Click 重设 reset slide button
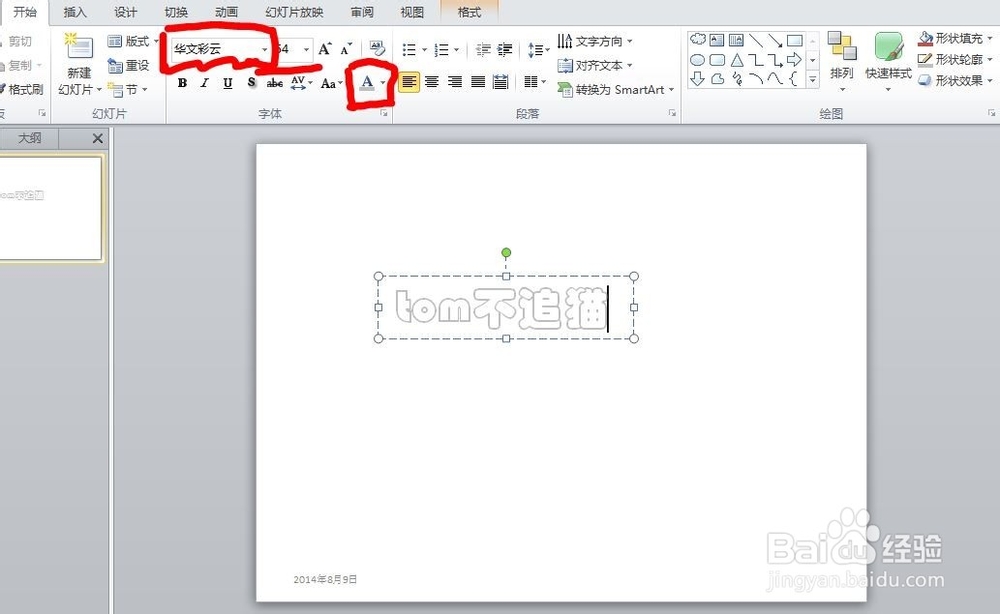This screenshot has height=614, width=1000. [129, 66]
